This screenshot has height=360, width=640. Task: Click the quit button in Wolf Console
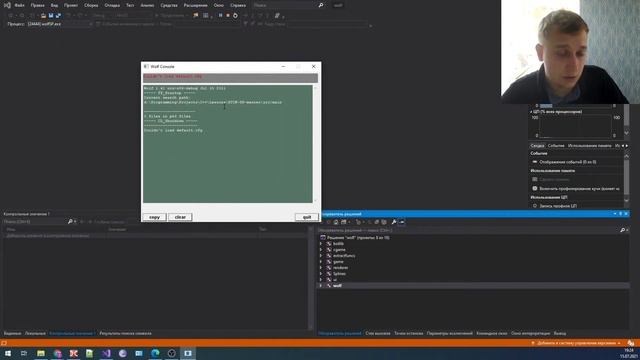point(307,217)
